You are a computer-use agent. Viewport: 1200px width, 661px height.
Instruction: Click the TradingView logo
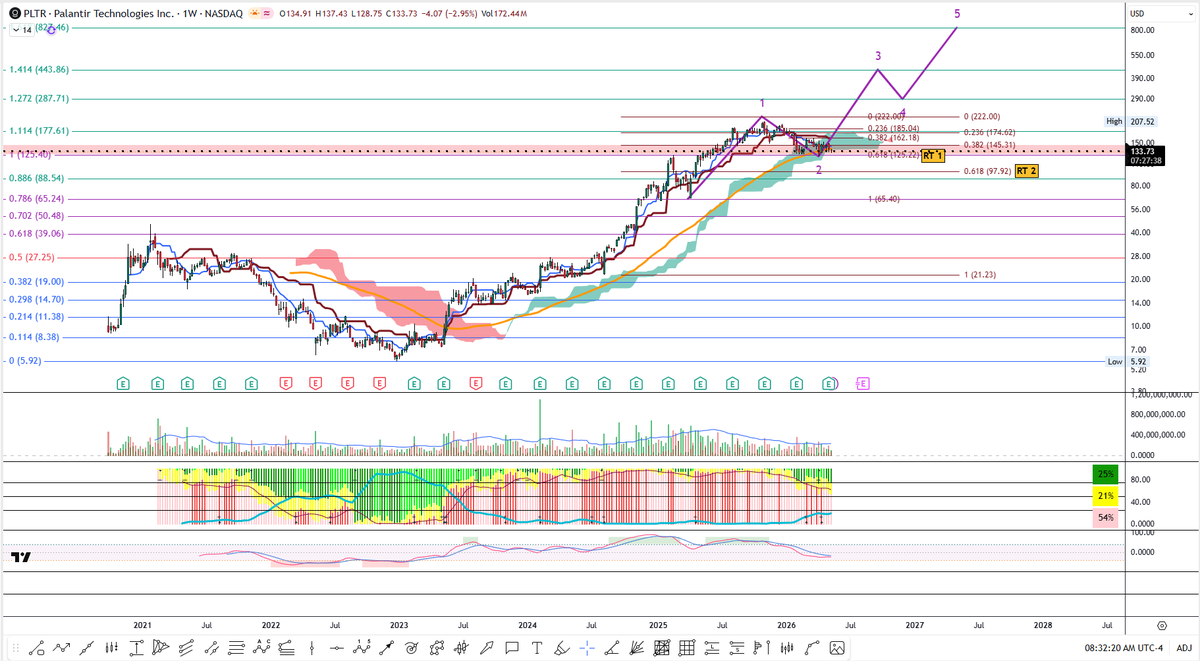20,557
